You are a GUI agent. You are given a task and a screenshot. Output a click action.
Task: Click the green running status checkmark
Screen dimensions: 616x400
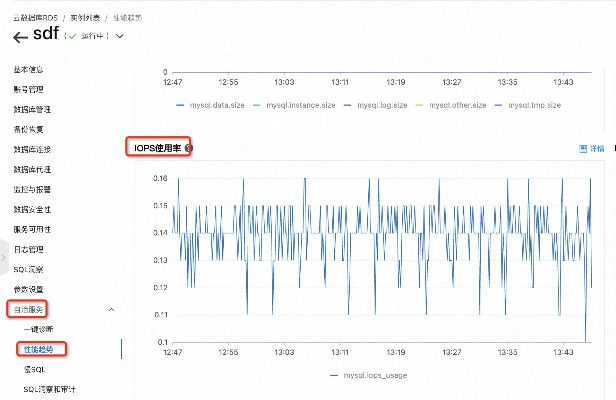pyautogui.click(x=71, y=37)
